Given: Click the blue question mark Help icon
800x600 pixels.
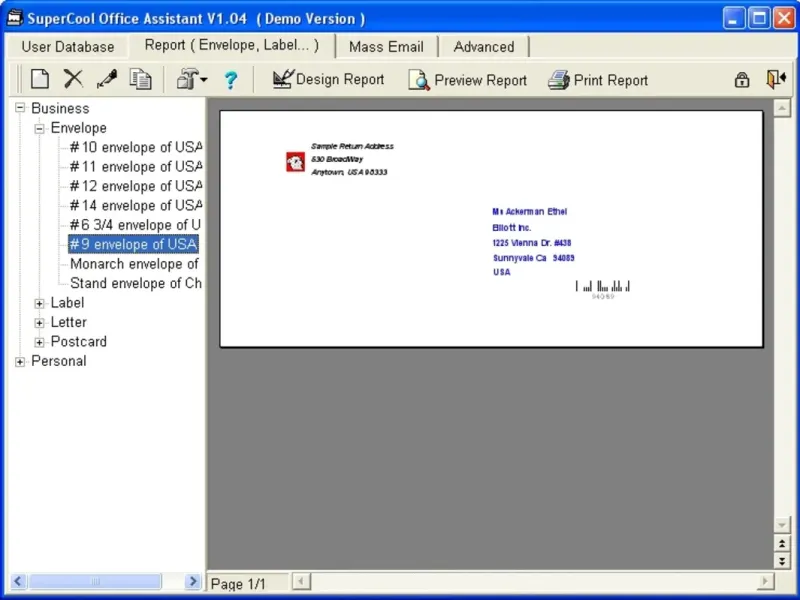Looking at the screenshot, I should [x=231, y=80].
